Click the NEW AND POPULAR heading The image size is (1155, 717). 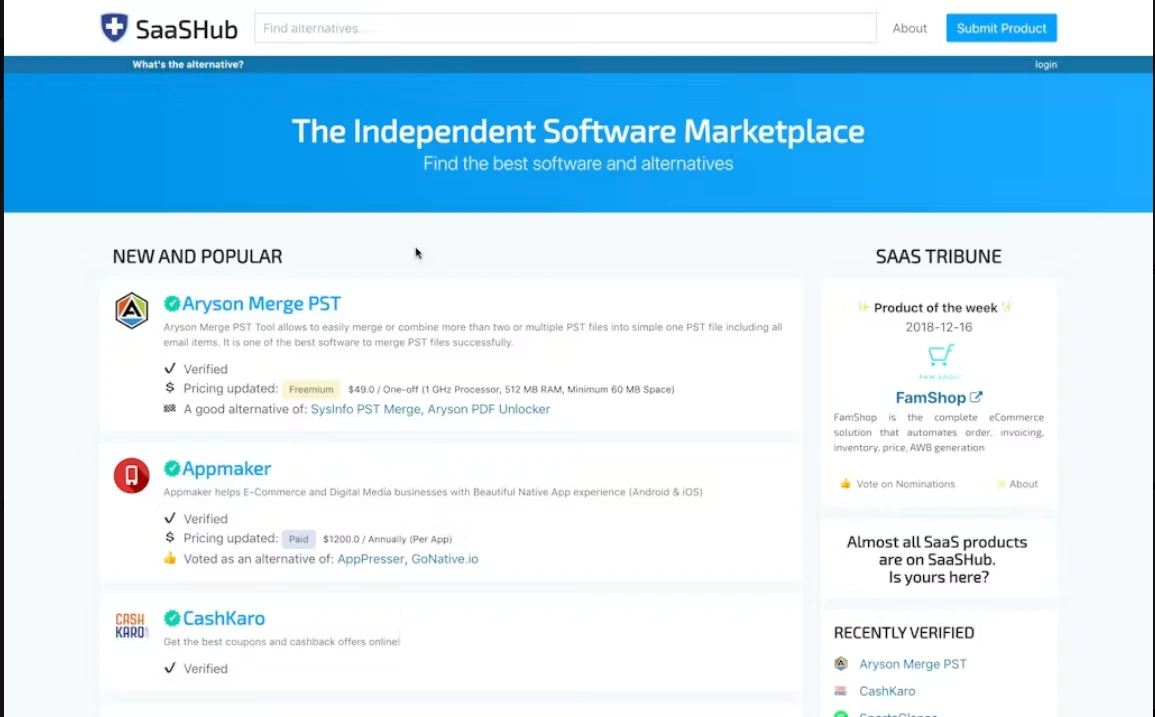click(197, 256)
